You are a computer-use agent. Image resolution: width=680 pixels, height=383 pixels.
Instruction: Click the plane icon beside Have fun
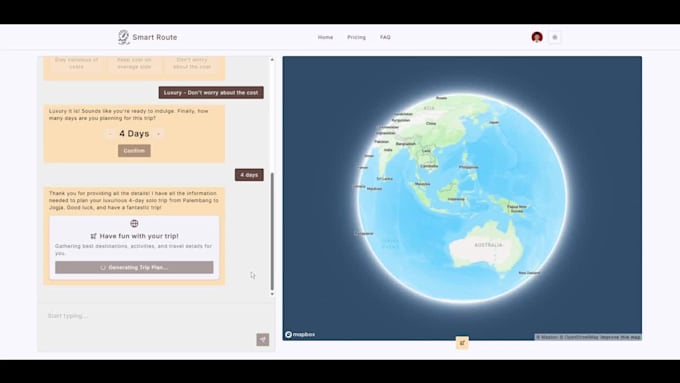(x=93, y=236)
